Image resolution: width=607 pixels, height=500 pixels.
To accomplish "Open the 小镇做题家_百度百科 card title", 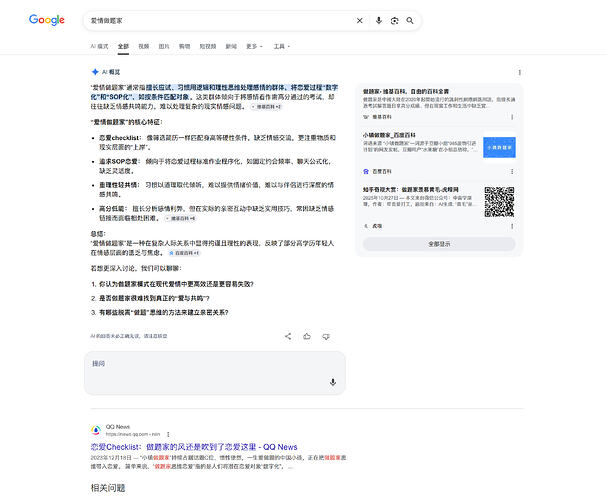I will [x=389, y=135].
